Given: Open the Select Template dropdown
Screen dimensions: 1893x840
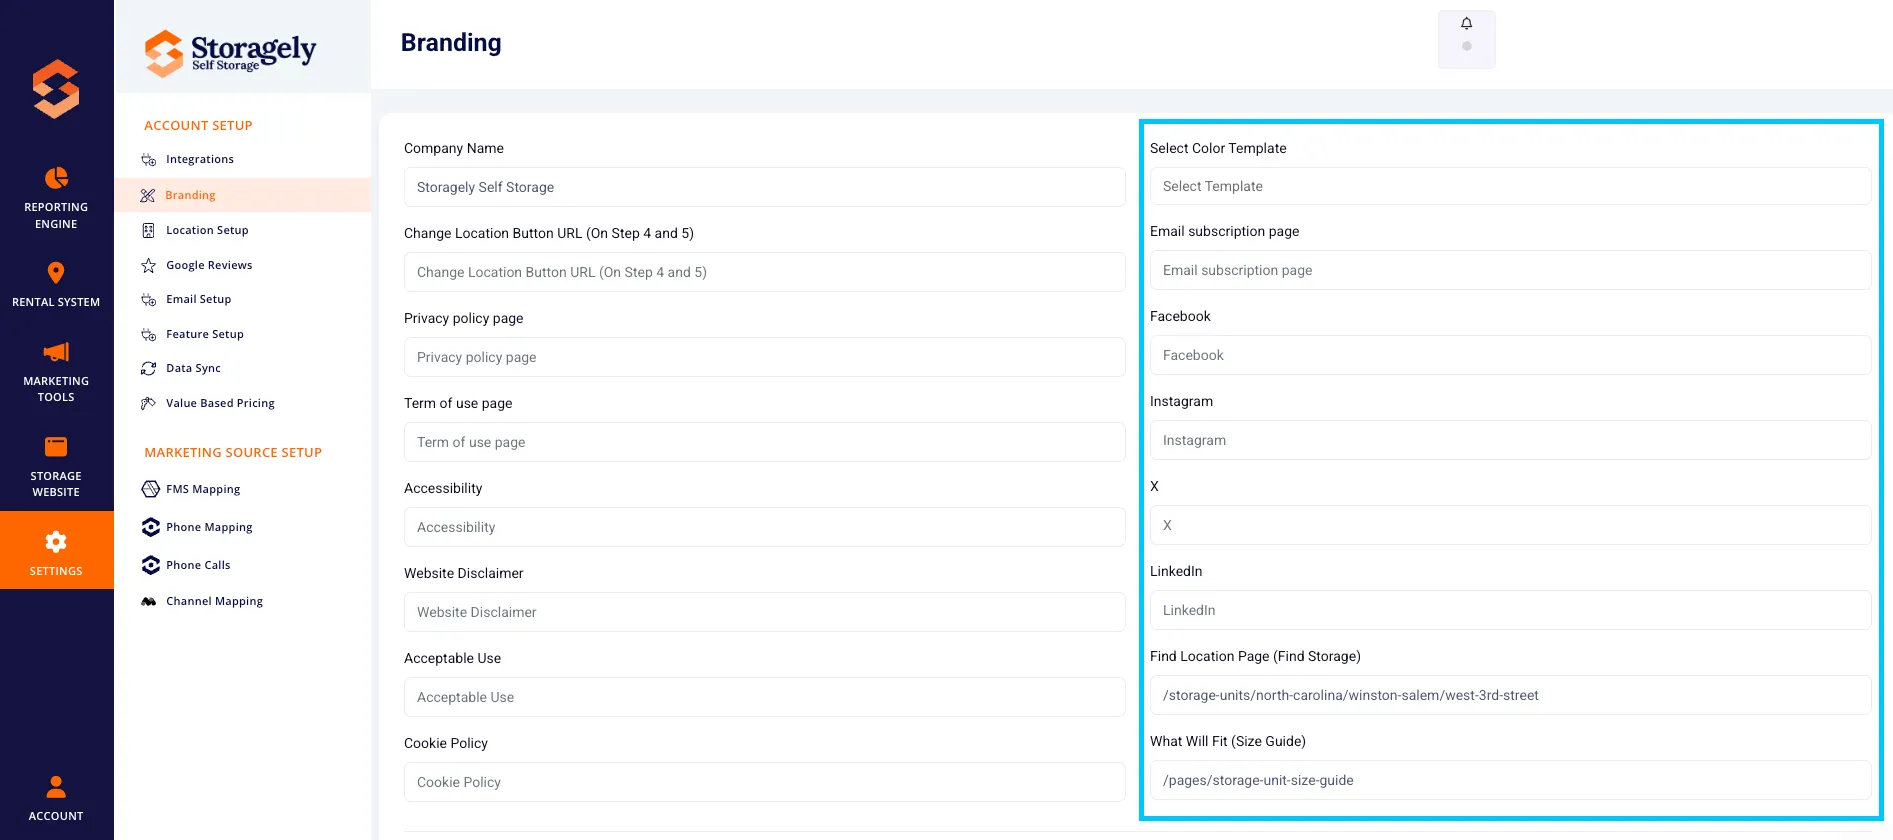Looking at the screenshot, I should (1510, 186).
